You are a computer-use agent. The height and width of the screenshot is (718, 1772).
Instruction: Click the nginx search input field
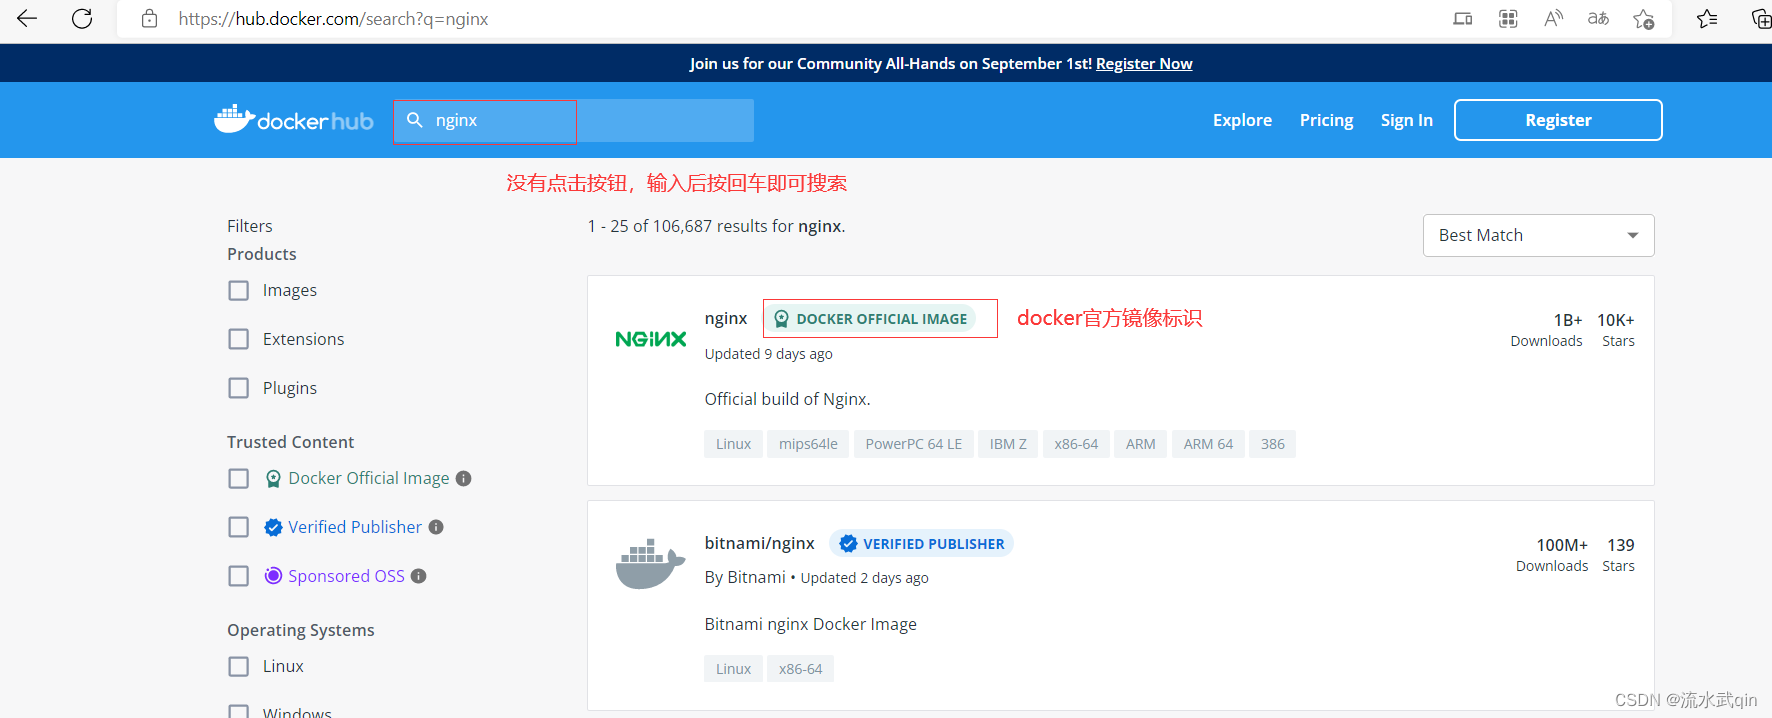pyautogui.click(x=574, y=120)
